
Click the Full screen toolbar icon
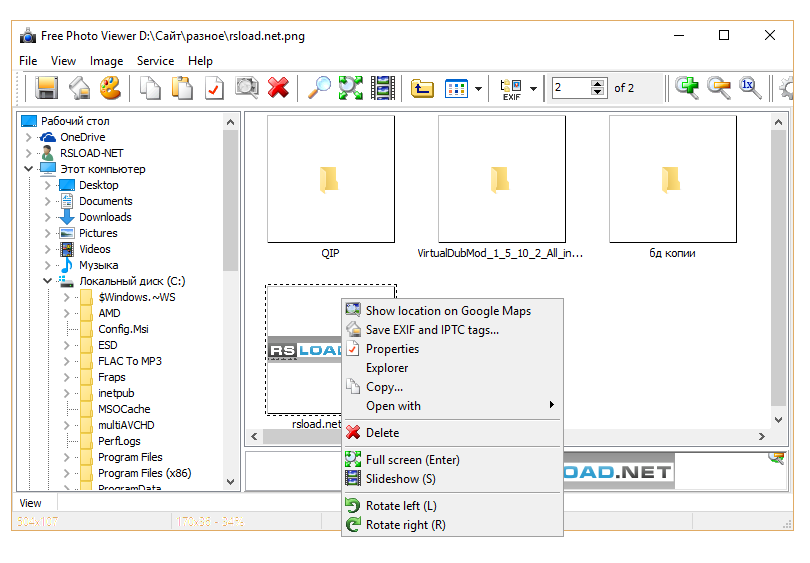[351, 88]
